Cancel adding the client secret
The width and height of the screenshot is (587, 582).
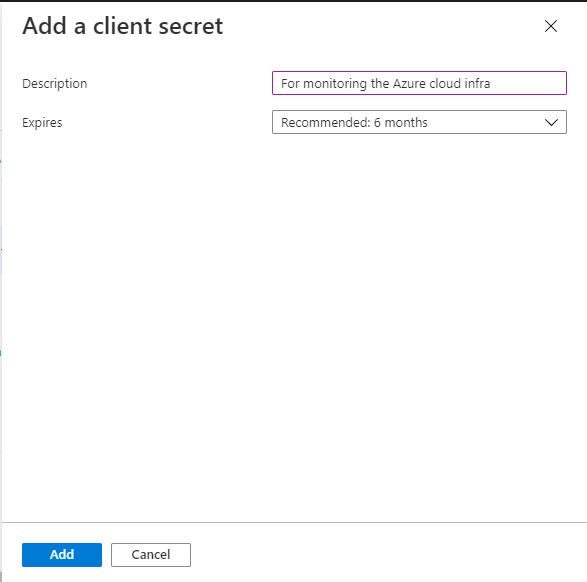click(x=151, y=555)
